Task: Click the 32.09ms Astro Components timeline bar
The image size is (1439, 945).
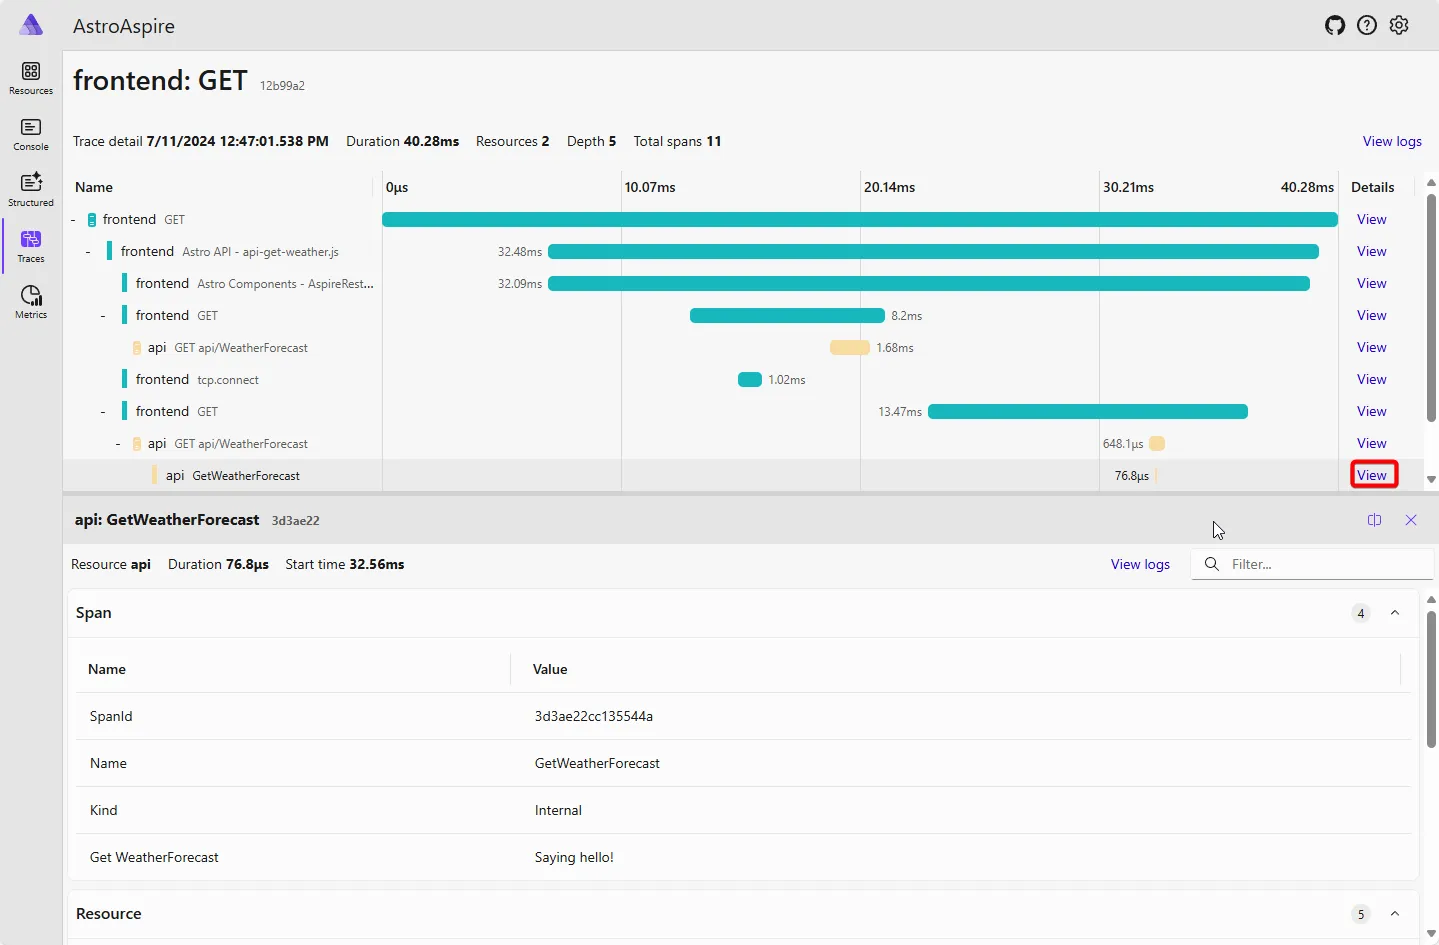Action: pos(929,284)
